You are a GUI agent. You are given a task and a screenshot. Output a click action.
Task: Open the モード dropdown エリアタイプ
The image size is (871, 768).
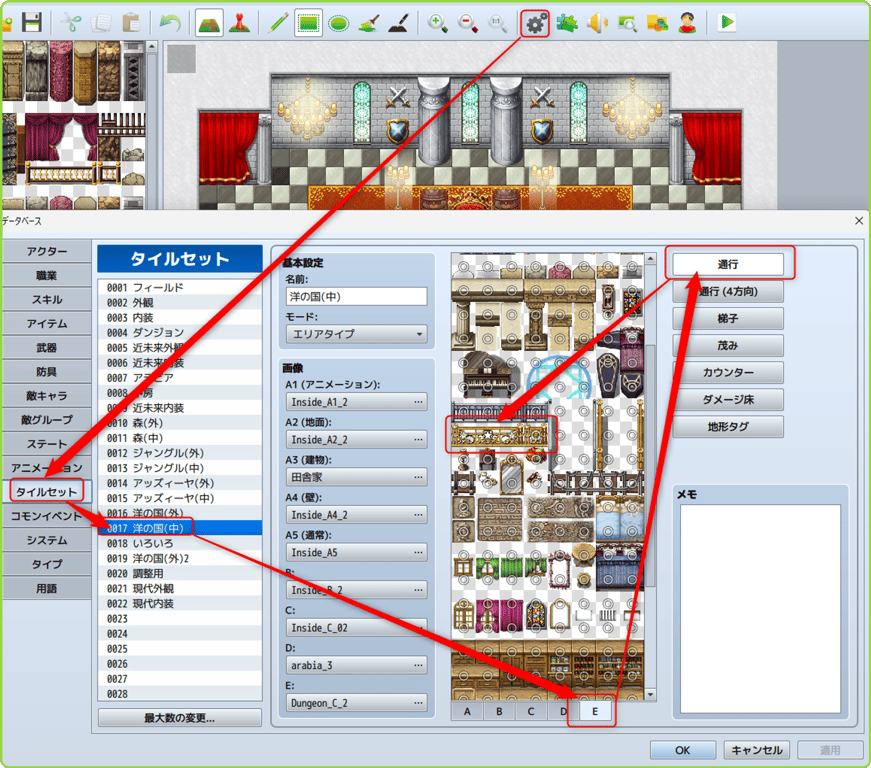tap(356, 334)
